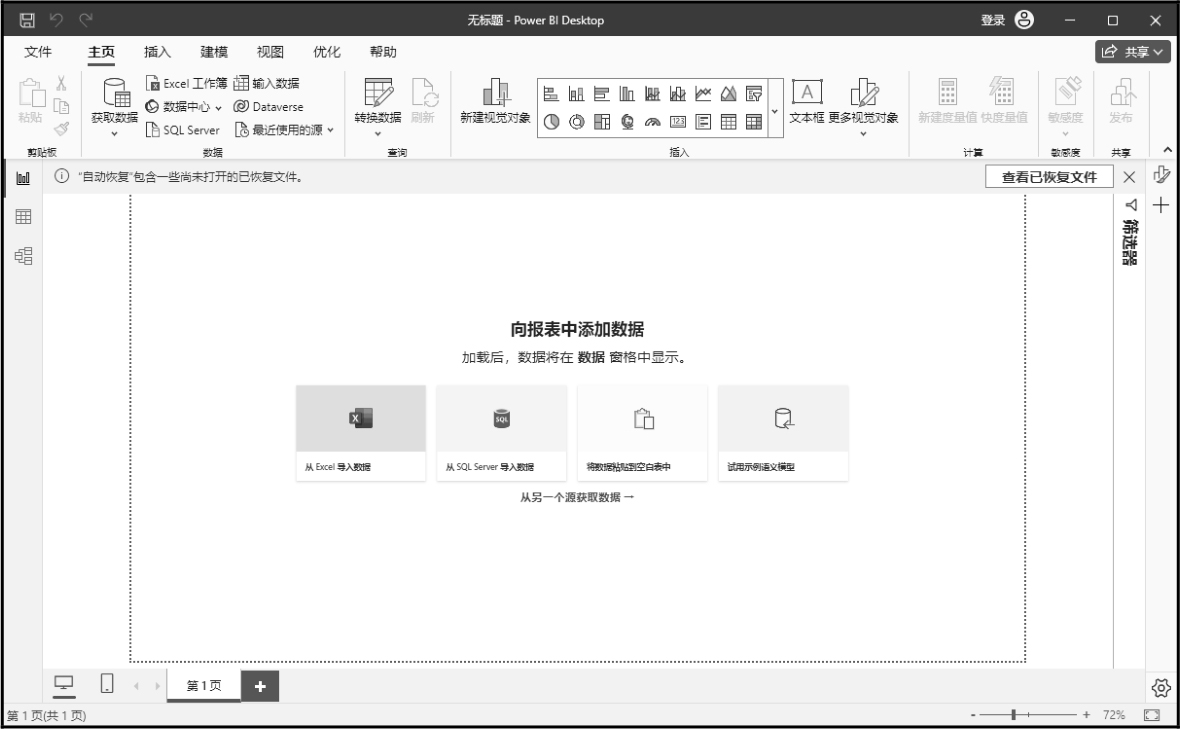Switch to mobile layout view

[x=107, y=684]
